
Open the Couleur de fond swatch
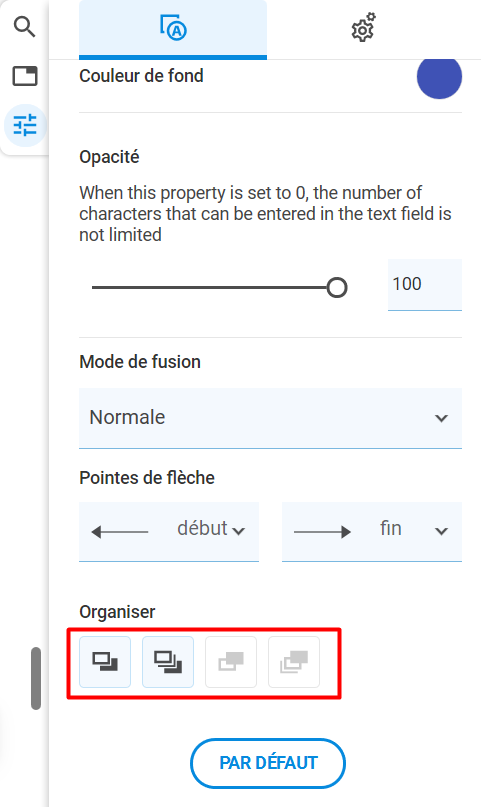click(439, 76)
